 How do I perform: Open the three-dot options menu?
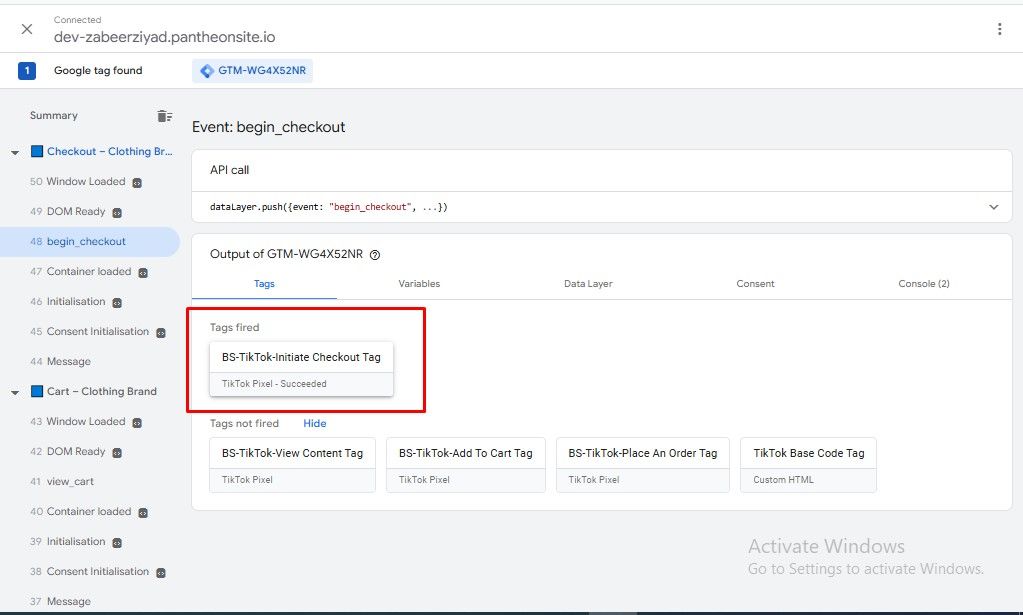(999, 29)
